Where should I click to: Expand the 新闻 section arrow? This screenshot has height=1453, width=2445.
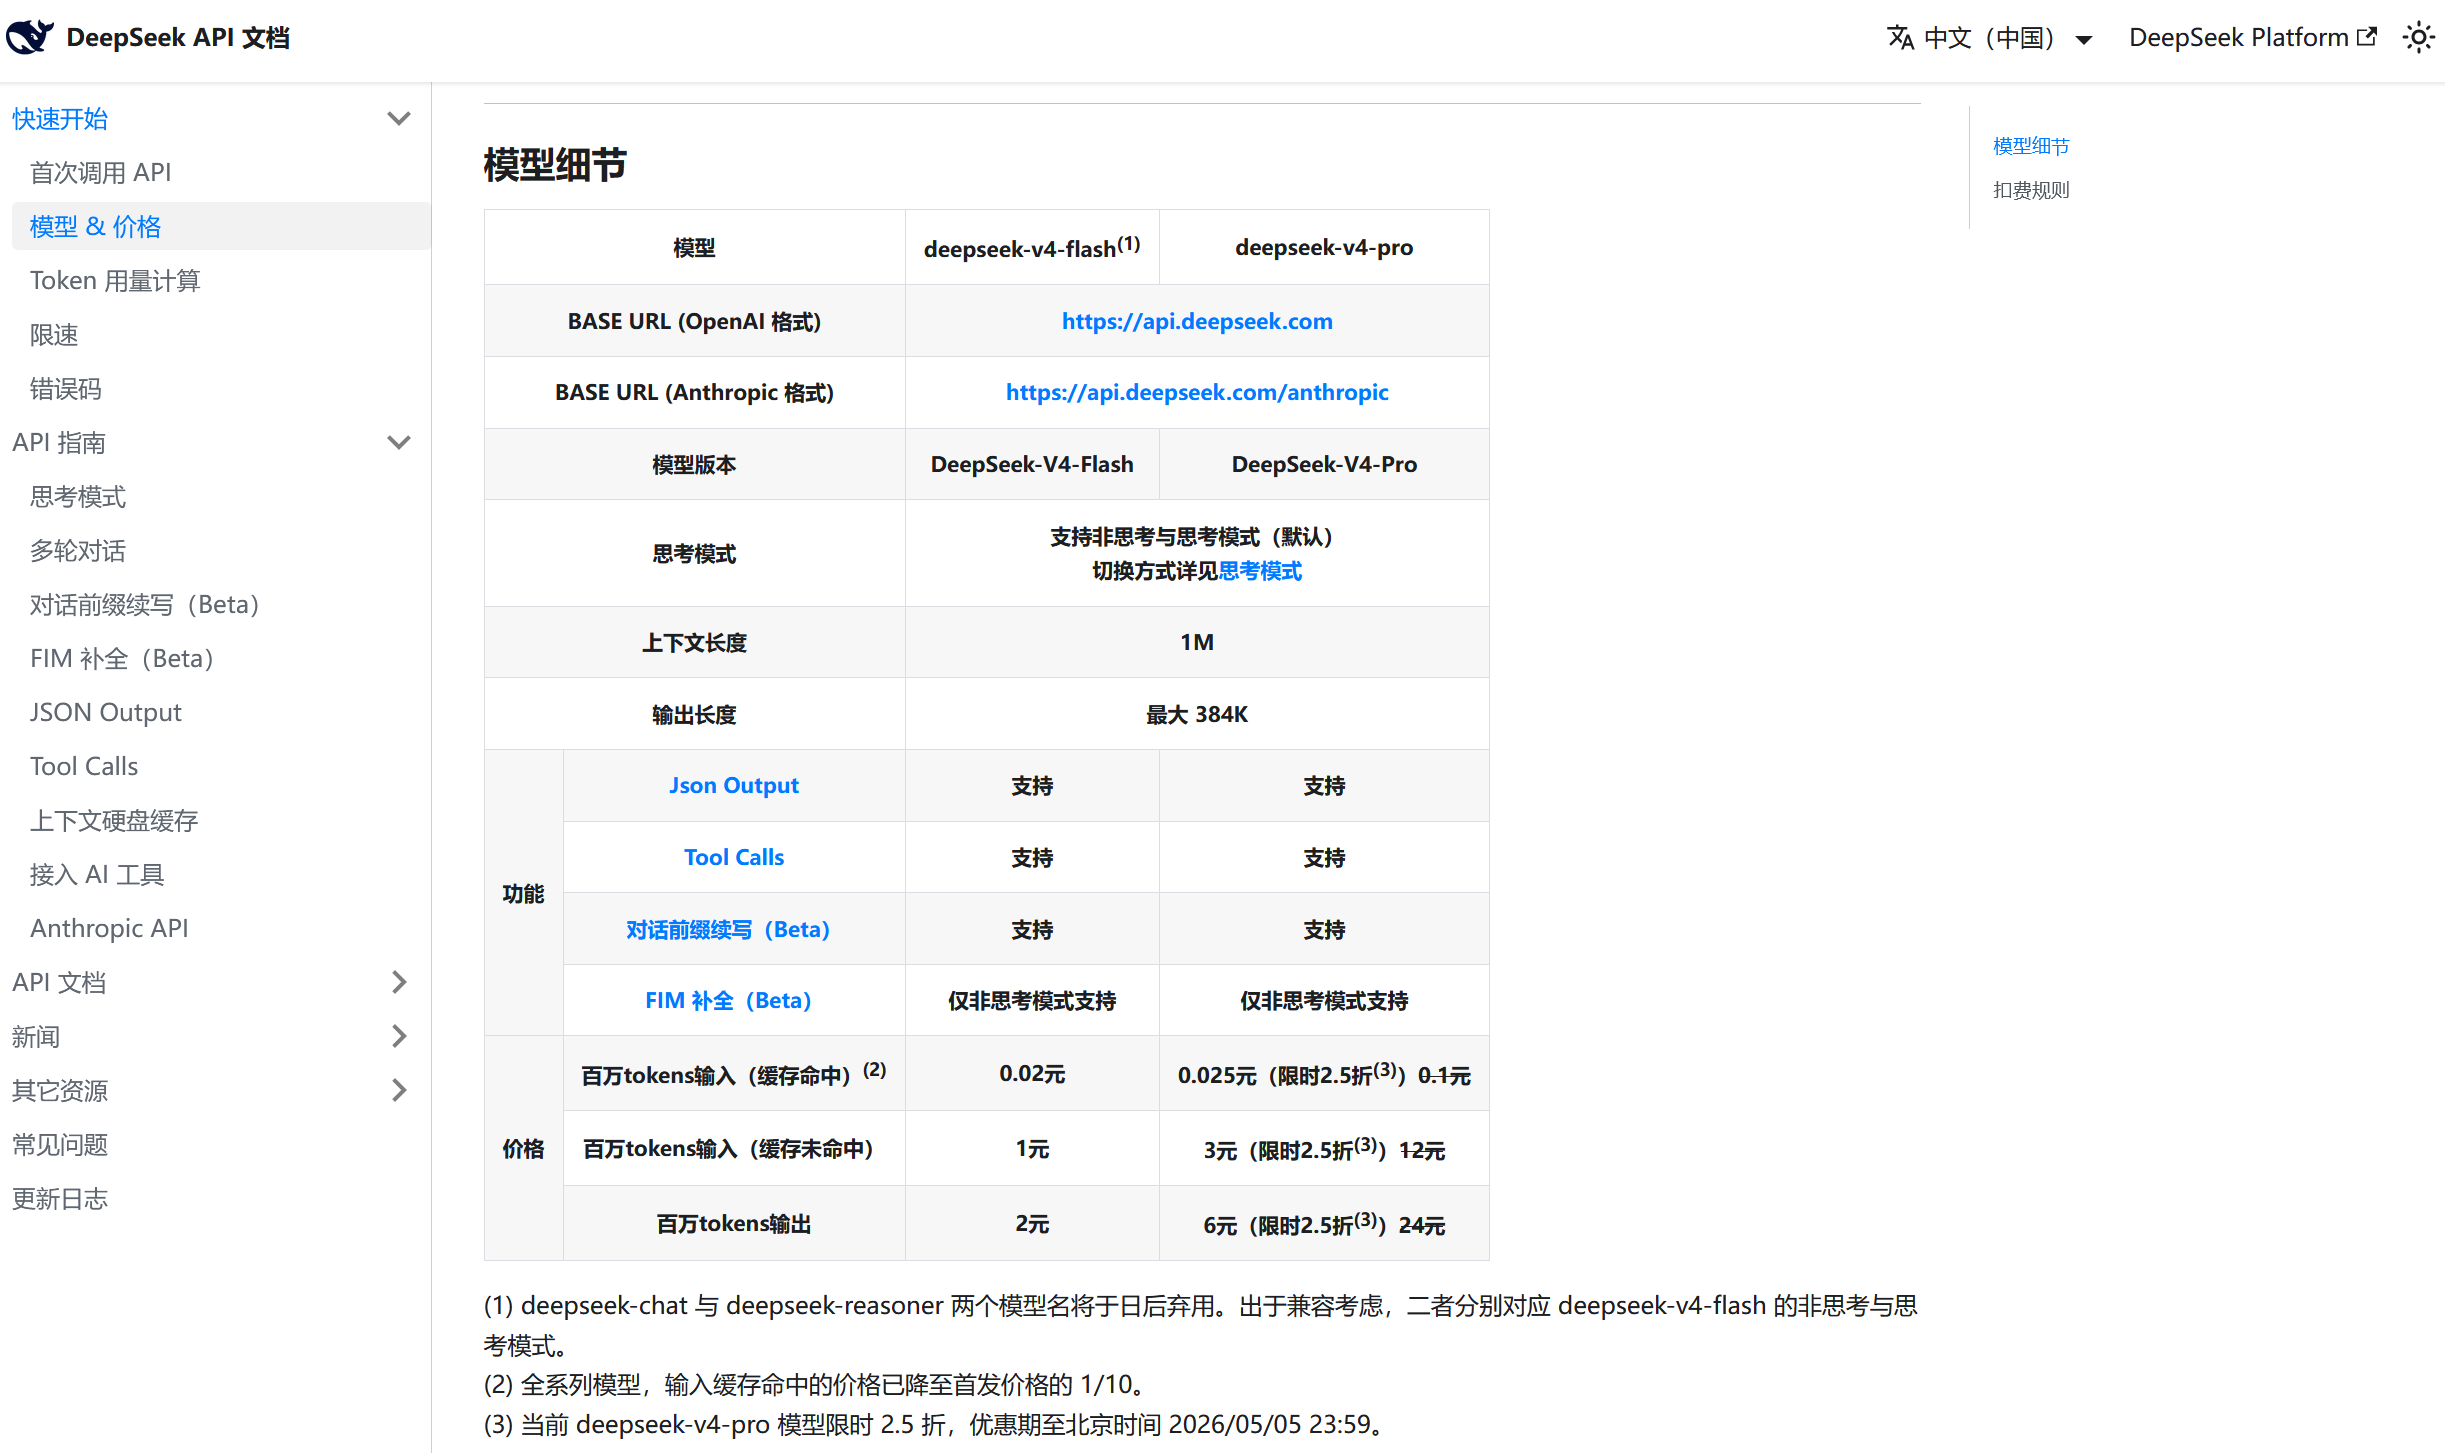[399, 1036]
